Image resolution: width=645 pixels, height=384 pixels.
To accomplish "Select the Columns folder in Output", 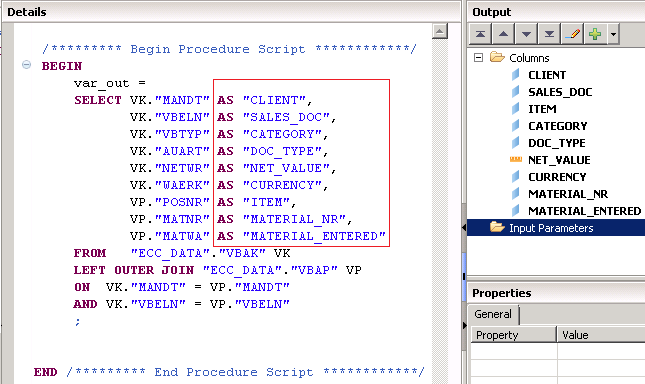I will coord(529,58).
